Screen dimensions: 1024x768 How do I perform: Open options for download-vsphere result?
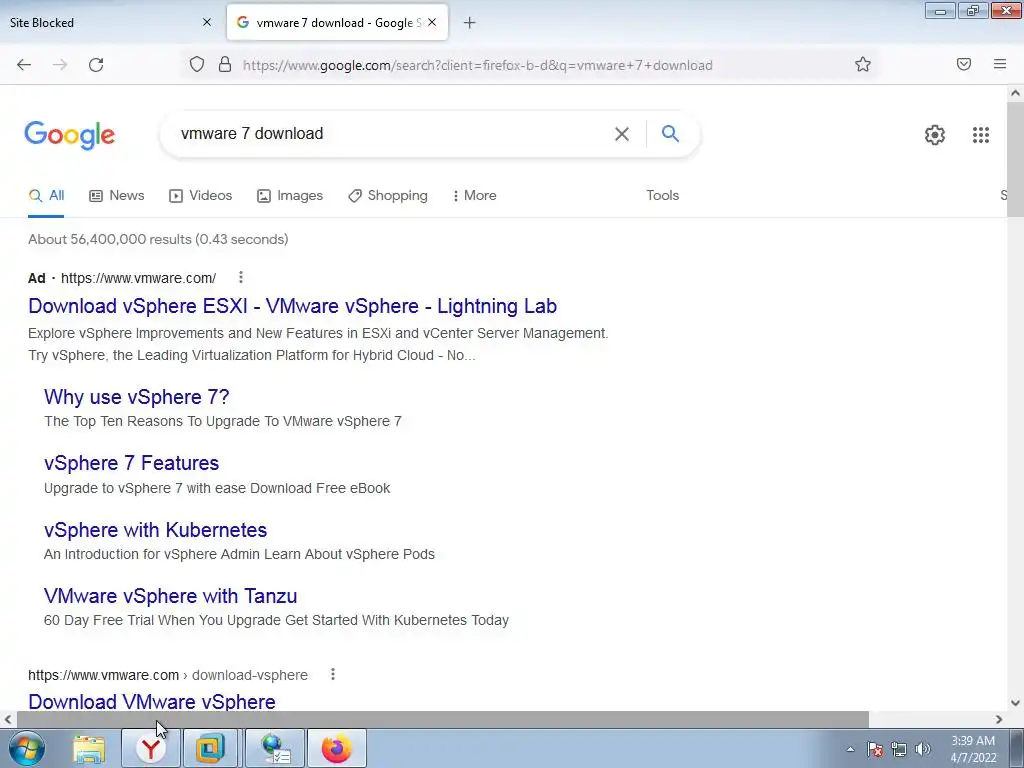pos(332,674)
